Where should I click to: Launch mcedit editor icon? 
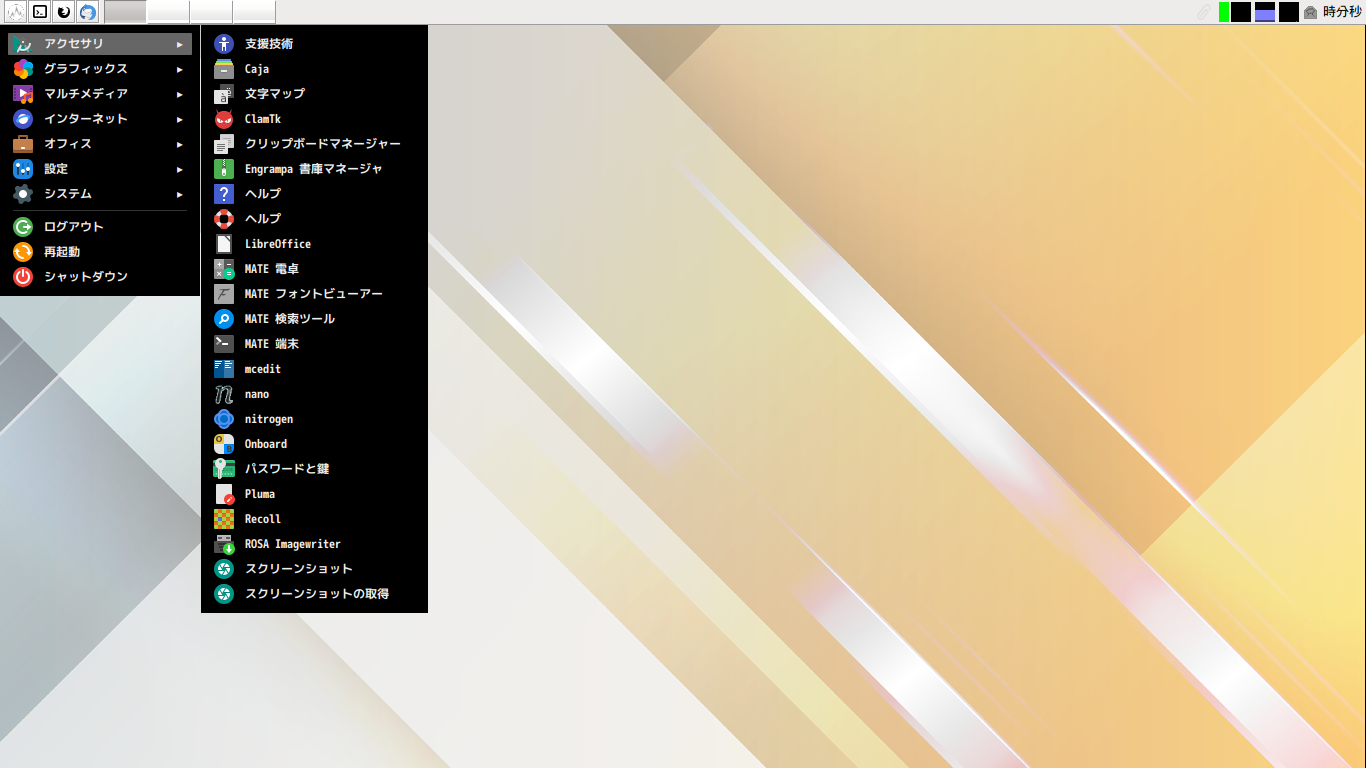pyautogui.click(x=224, y=369)
